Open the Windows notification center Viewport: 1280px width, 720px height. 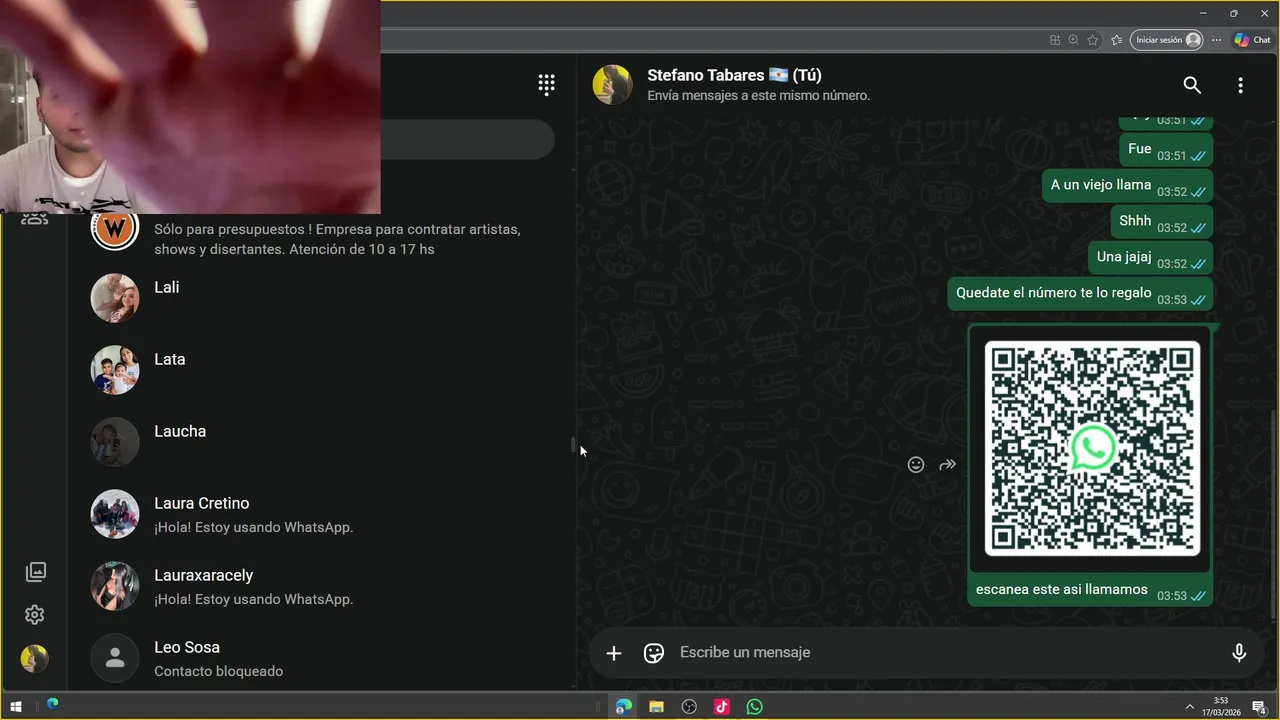point(1260,707)
